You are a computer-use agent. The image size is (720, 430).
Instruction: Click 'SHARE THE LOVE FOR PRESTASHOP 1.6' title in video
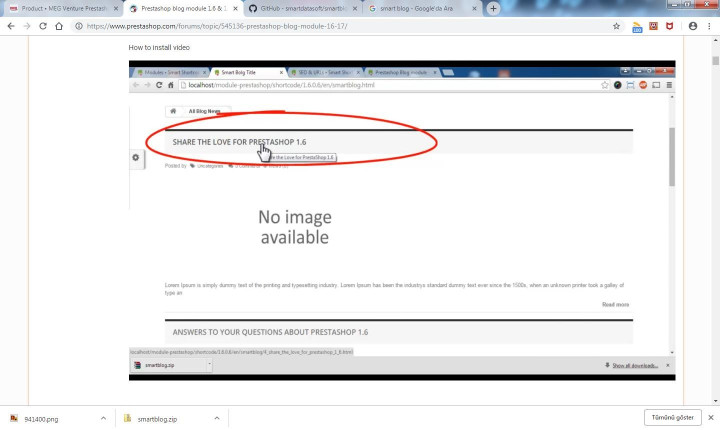(x=239, y=142)
